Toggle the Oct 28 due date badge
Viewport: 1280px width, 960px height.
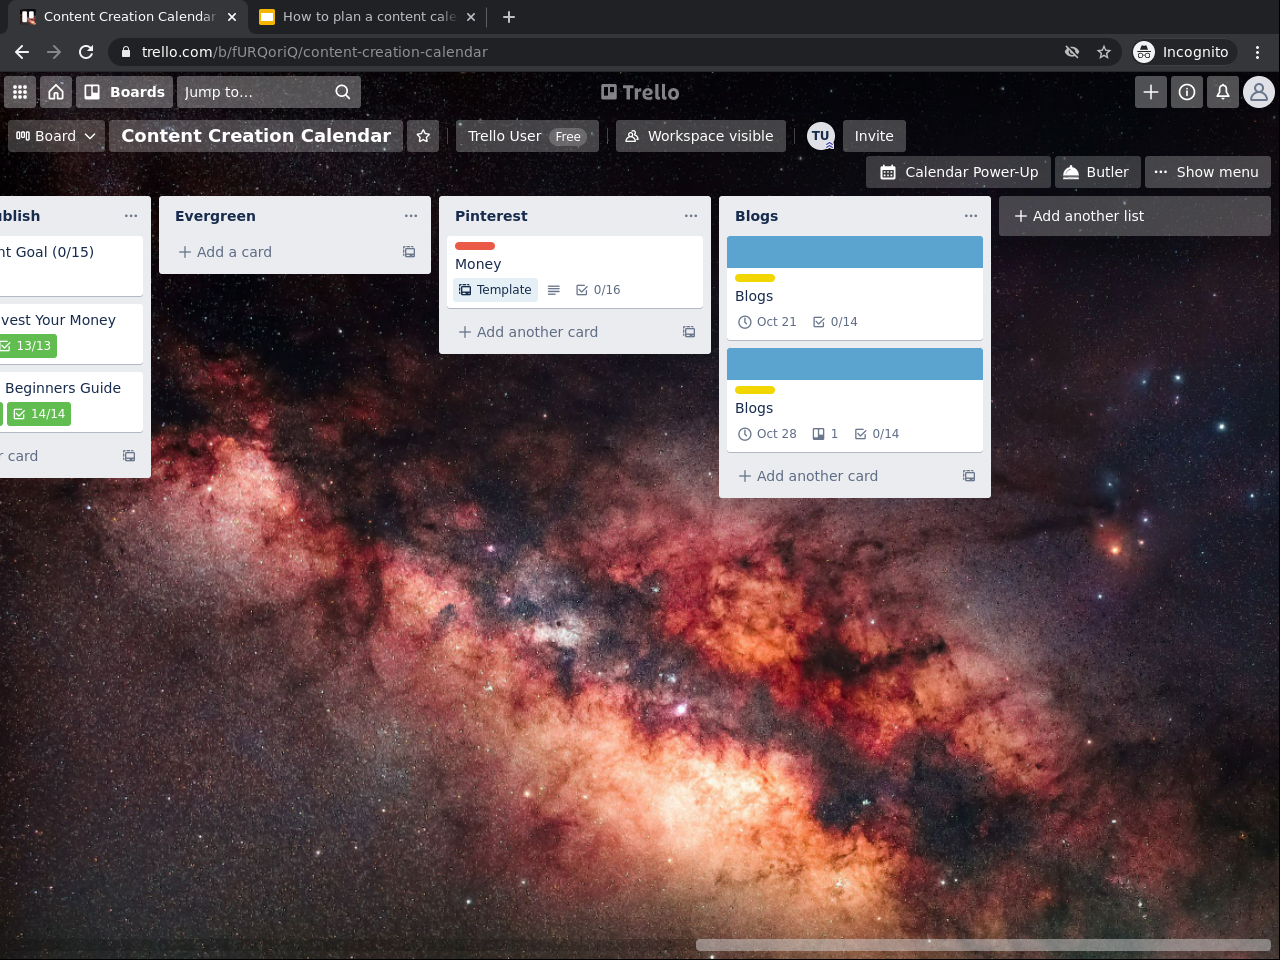(767, 434)
